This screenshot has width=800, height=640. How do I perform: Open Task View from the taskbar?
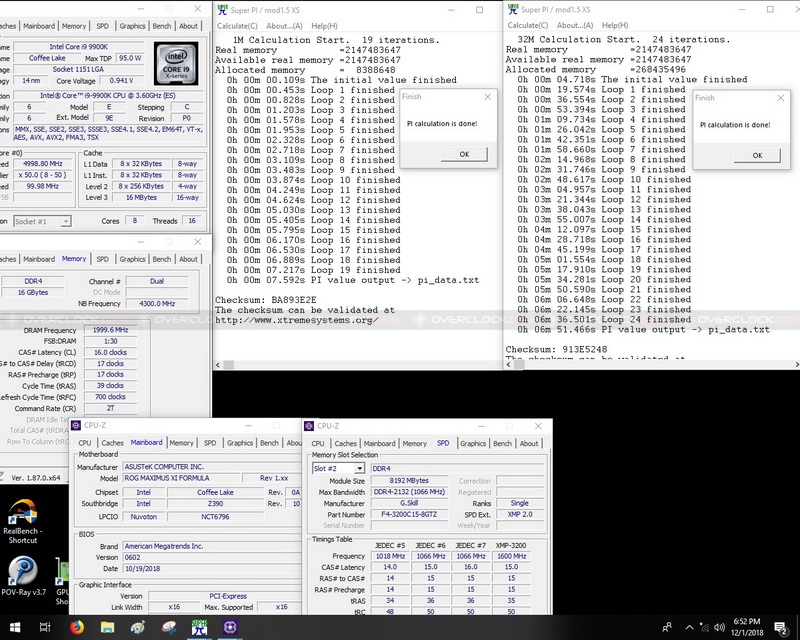(45, 627)
